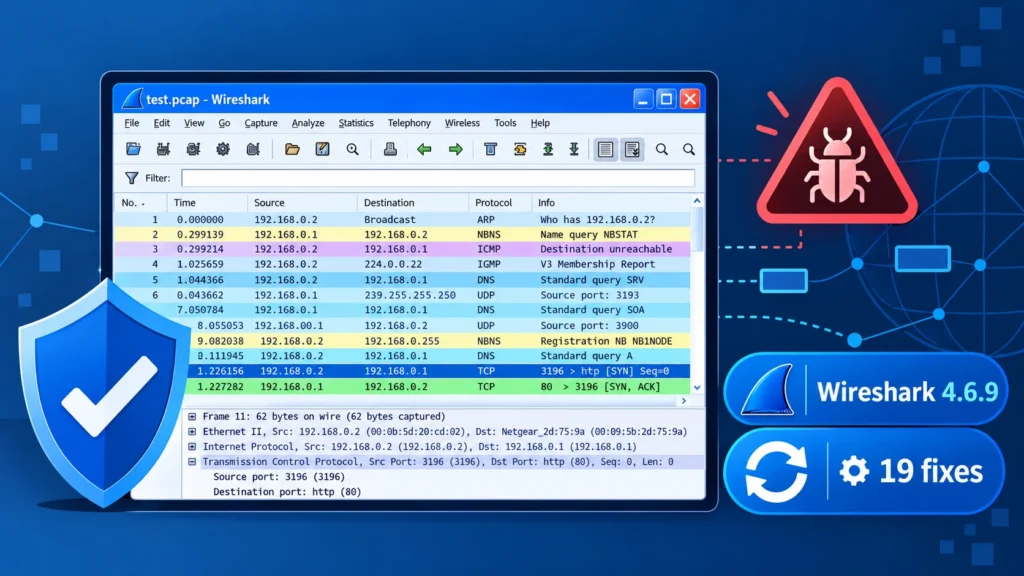Click the yellow folder open-file toolbar icon
Screen dimensions: 1024x576
292,149
